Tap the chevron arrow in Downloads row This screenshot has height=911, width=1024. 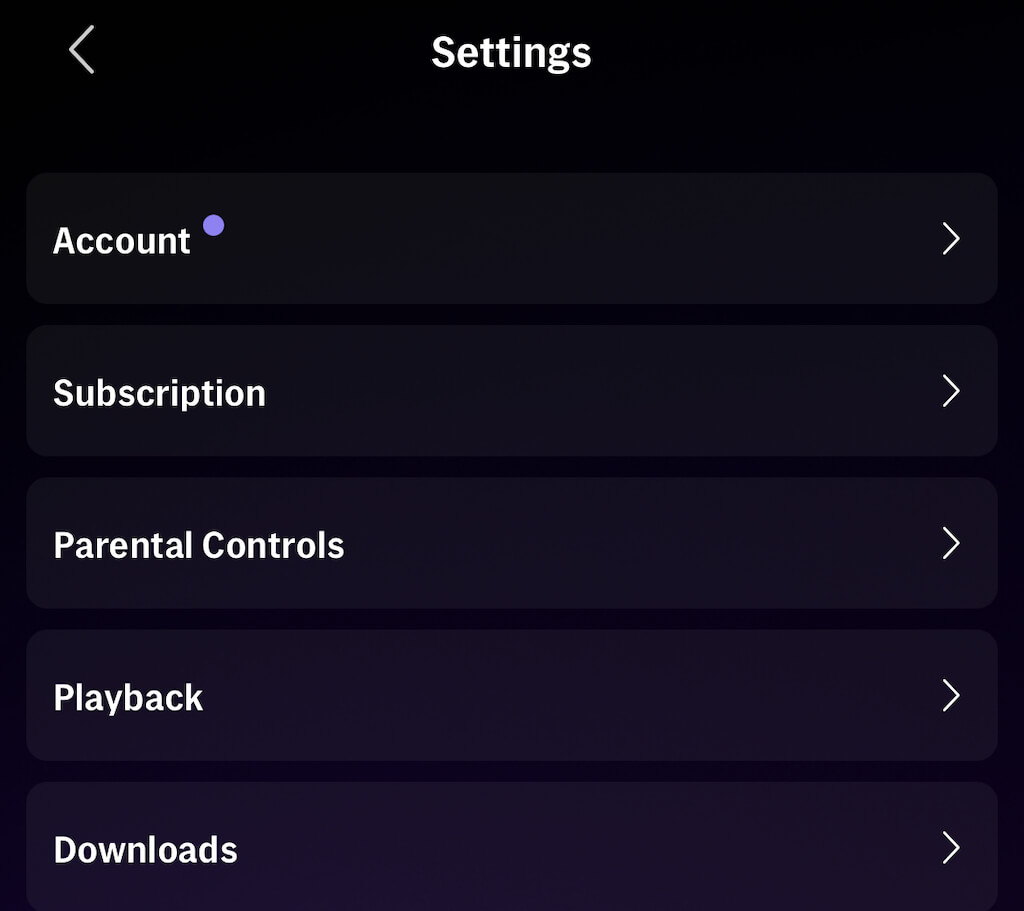950,848
